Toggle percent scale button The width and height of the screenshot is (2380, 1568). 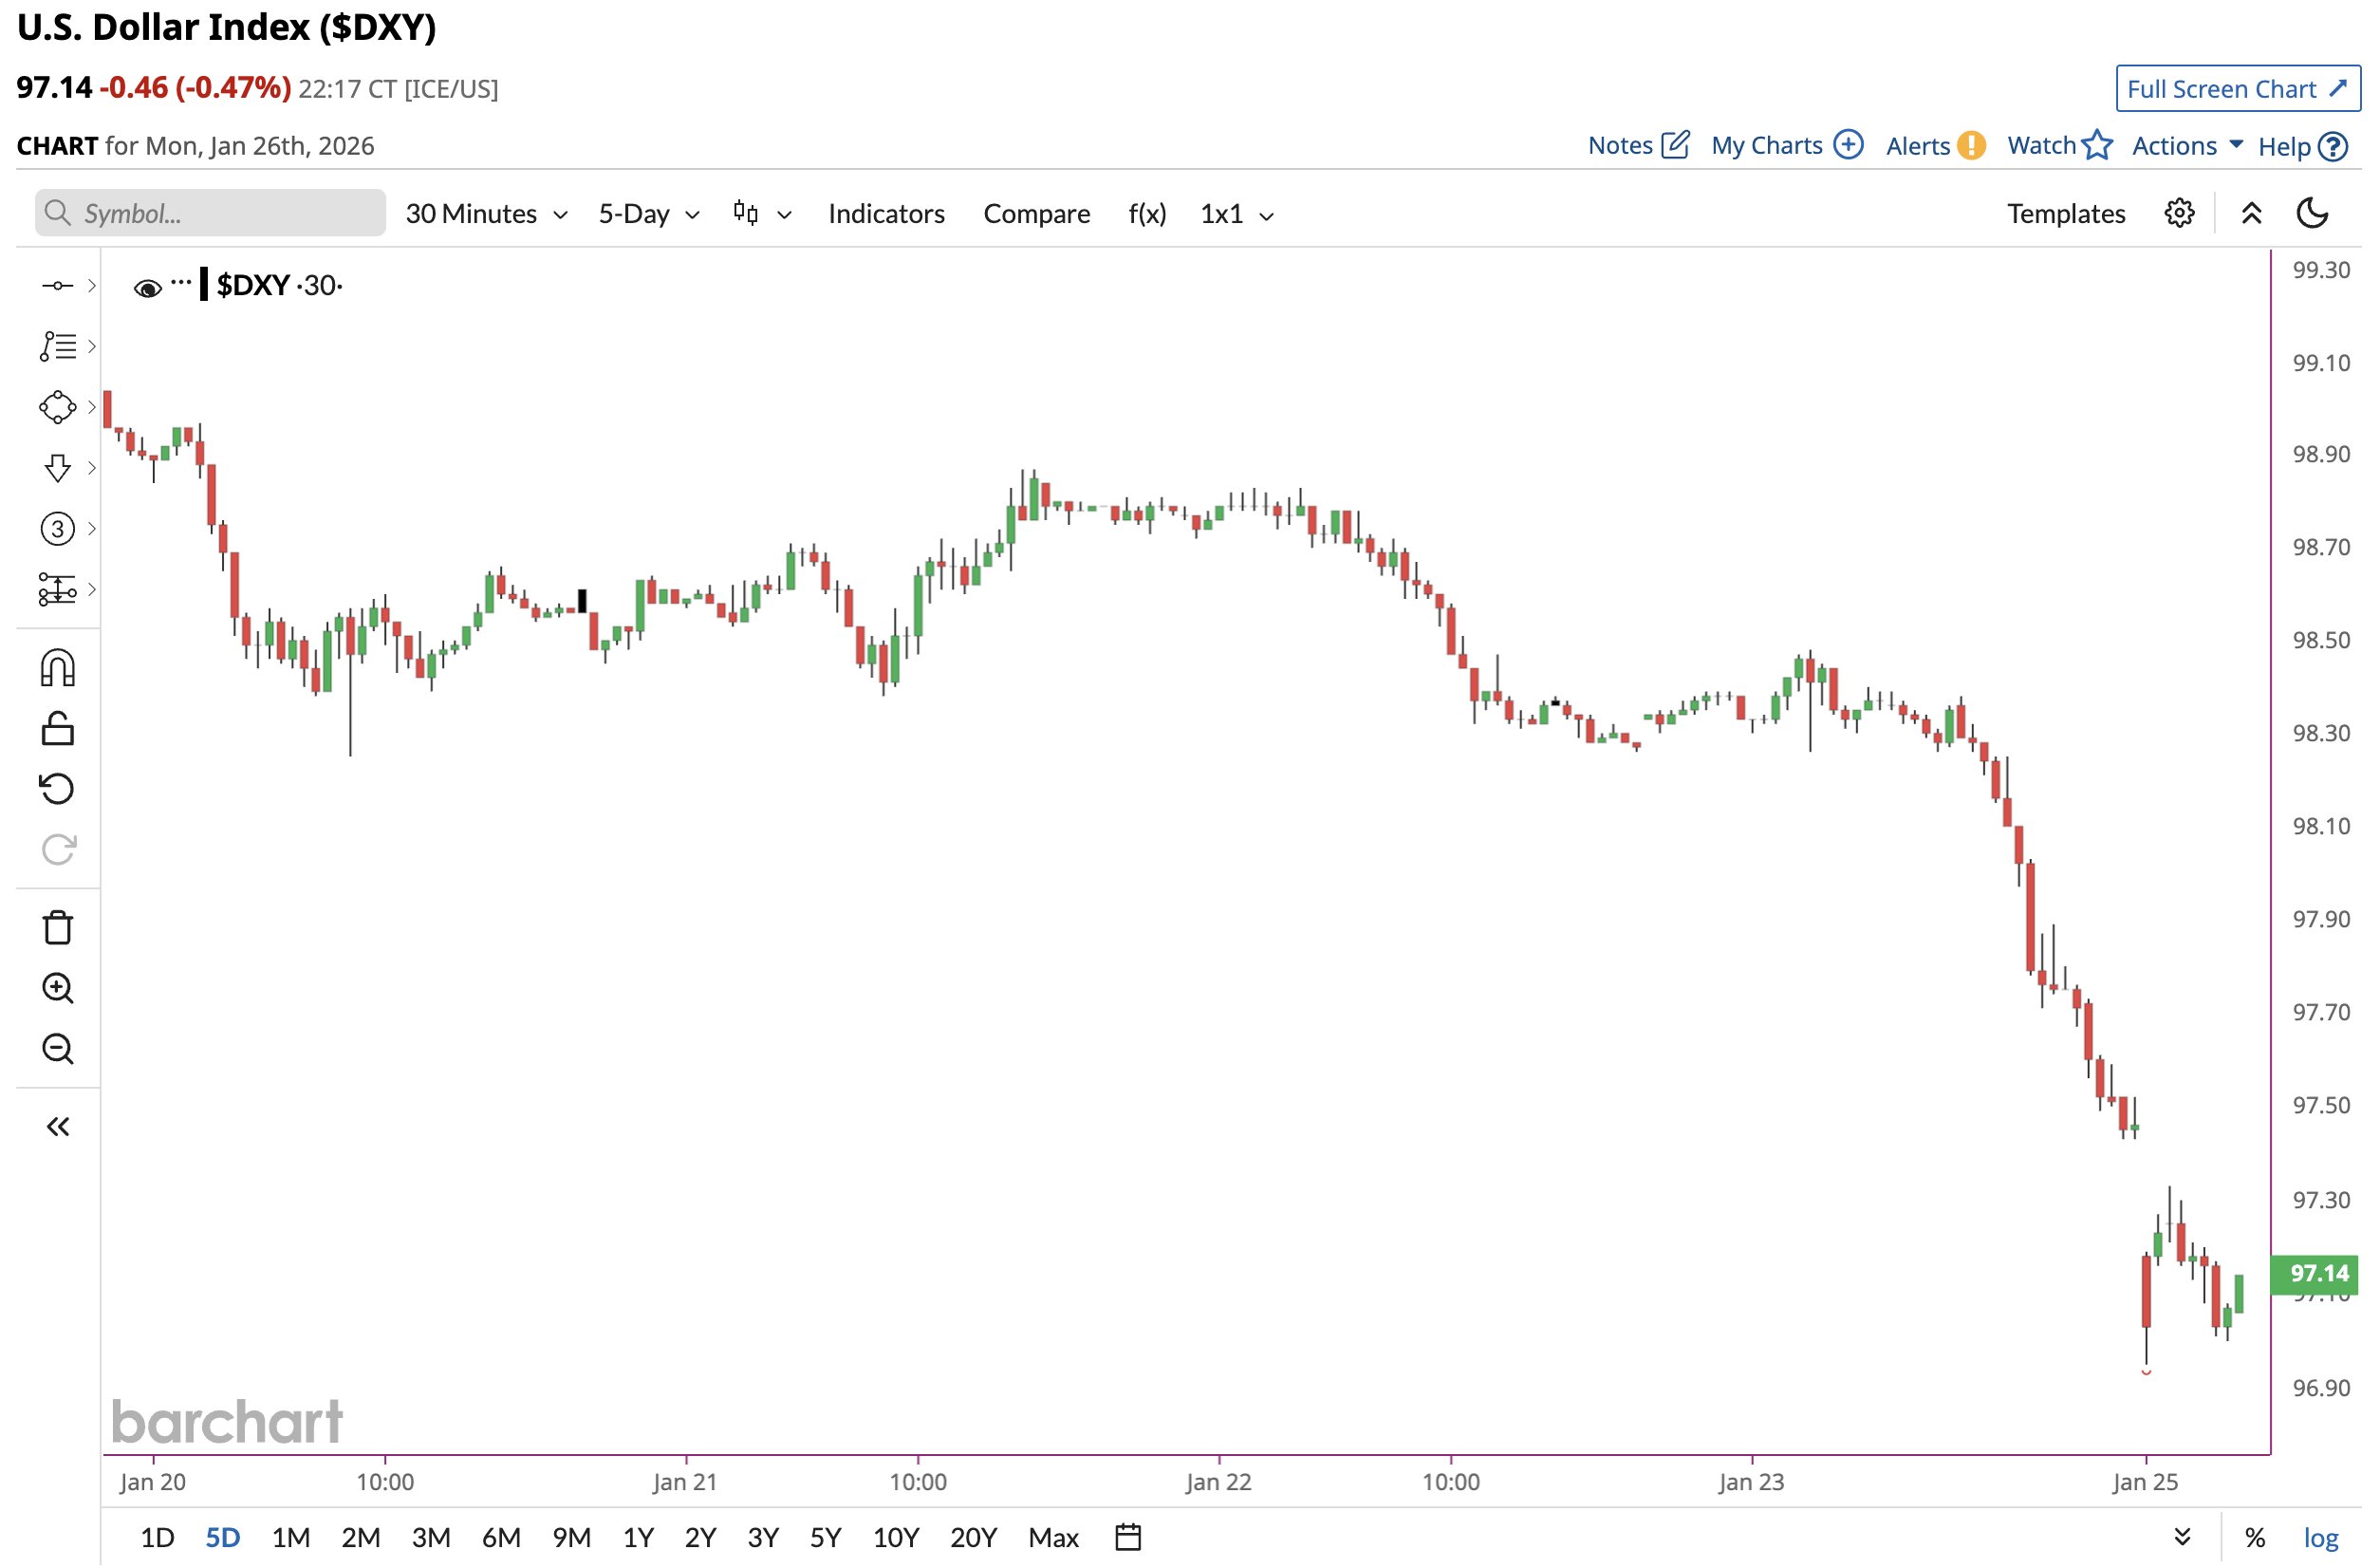tap(2255, 1537)
